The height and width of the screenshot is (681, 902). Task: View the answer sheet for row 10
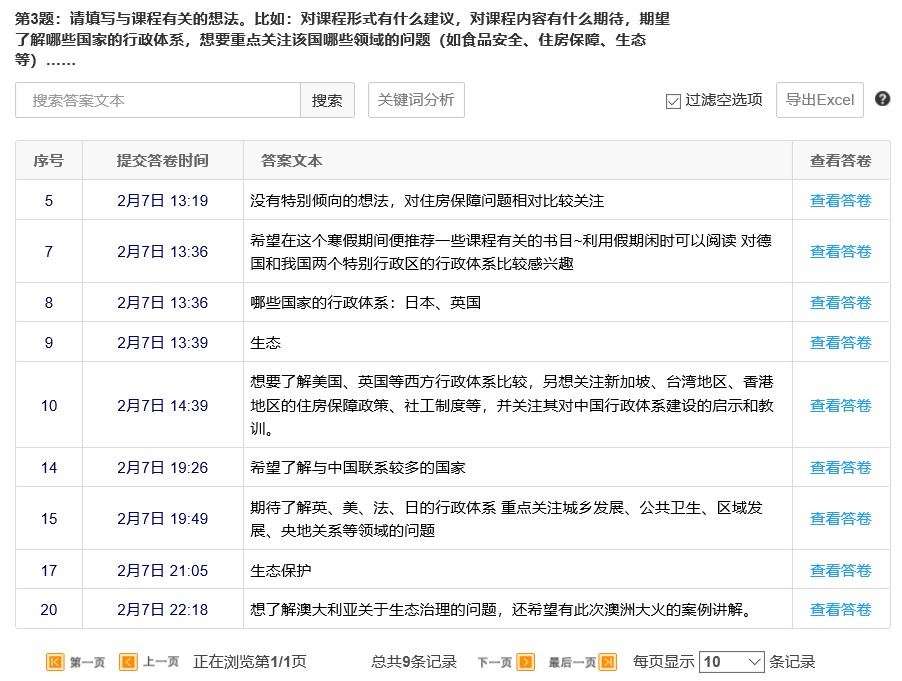coord(840,406)
